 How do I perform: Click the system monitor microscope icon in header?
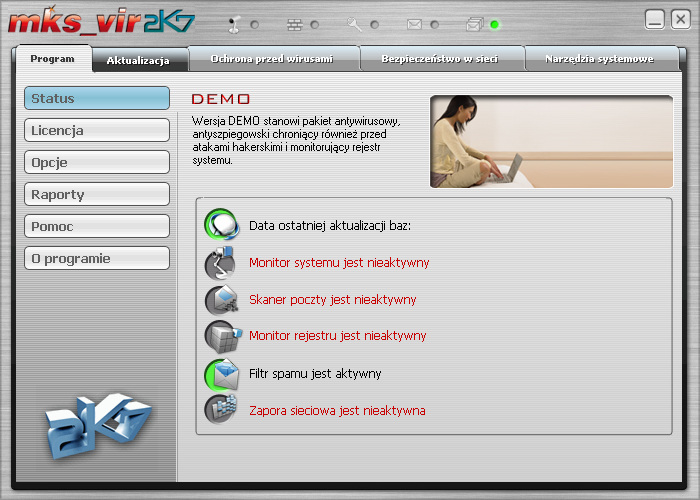(234, 25)
